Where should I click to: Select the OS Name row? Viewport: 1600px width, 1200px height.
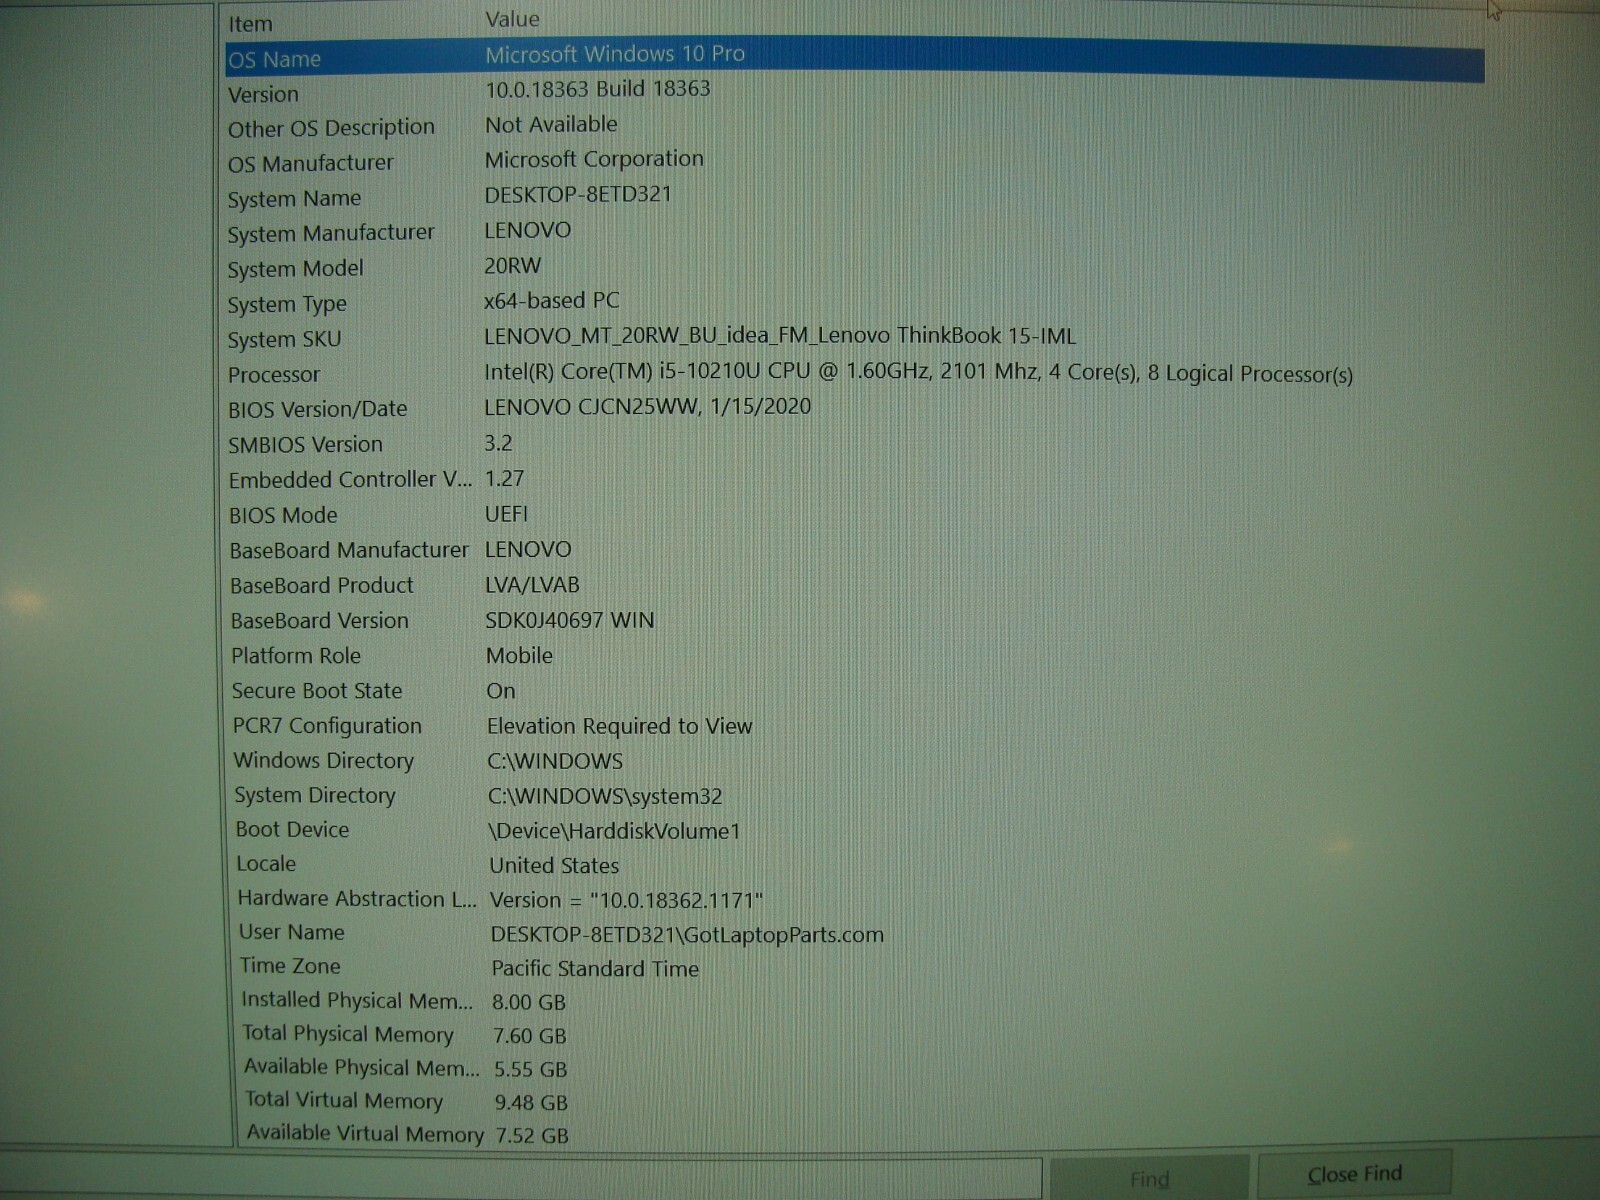pyautogui.click(x=855, y=58)
